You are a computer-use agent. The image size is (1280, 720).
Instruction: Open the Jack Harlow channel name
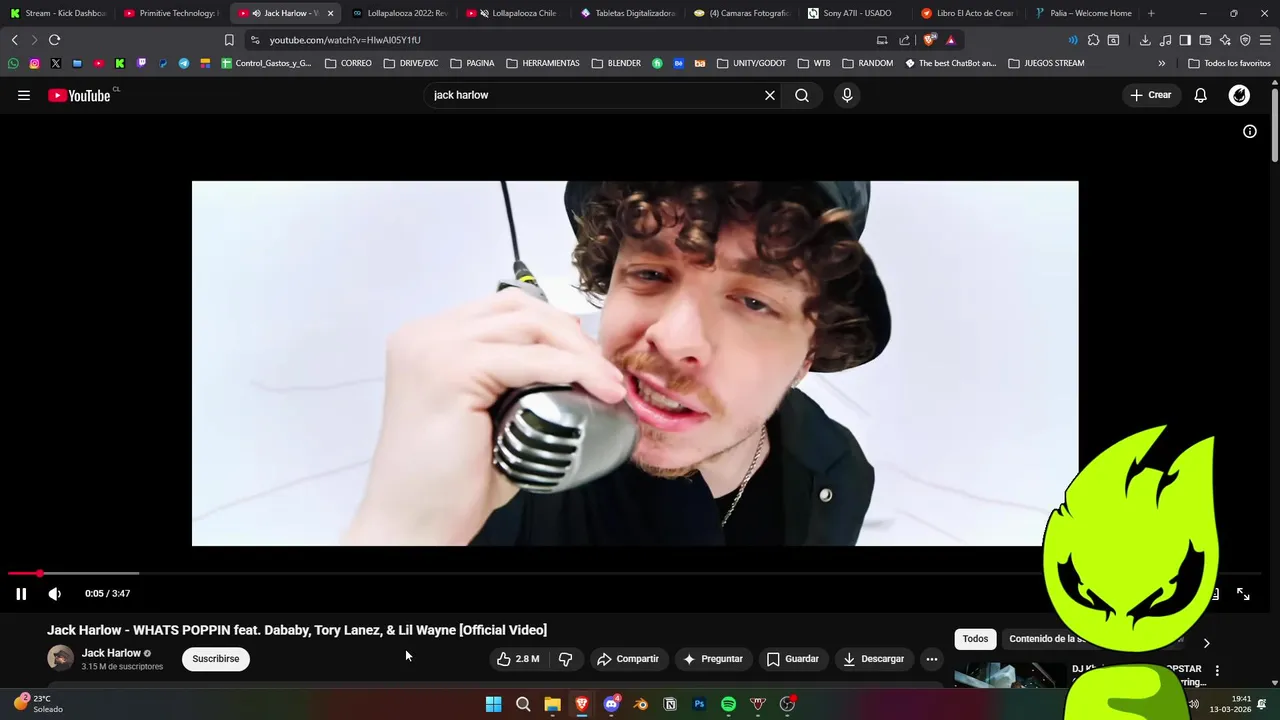[x=111, y=653]
